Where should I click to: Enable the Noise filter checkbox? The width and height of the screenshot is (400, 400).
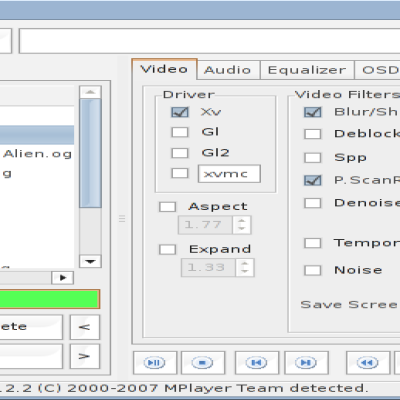[313, 270]
